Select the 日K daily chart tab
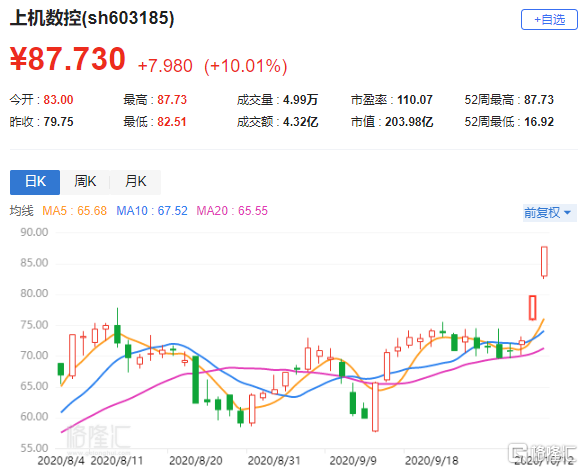Image resolution: width=583 pixels, height=470 pixels. (35, 182)
